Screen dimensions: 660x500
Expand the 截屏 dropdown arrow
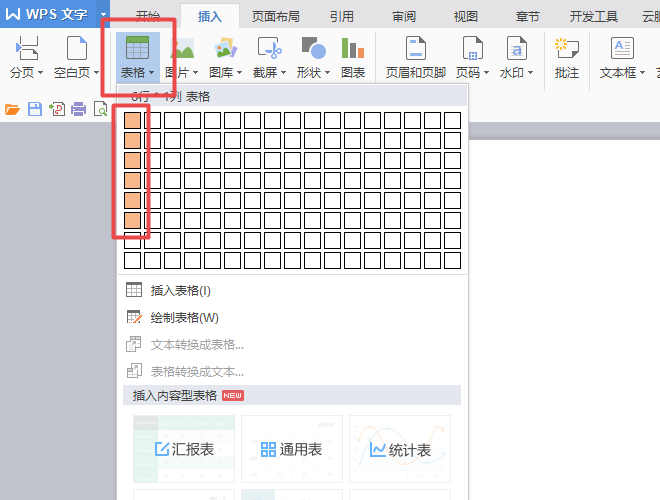pyautogui.click(x=283, y=73)
